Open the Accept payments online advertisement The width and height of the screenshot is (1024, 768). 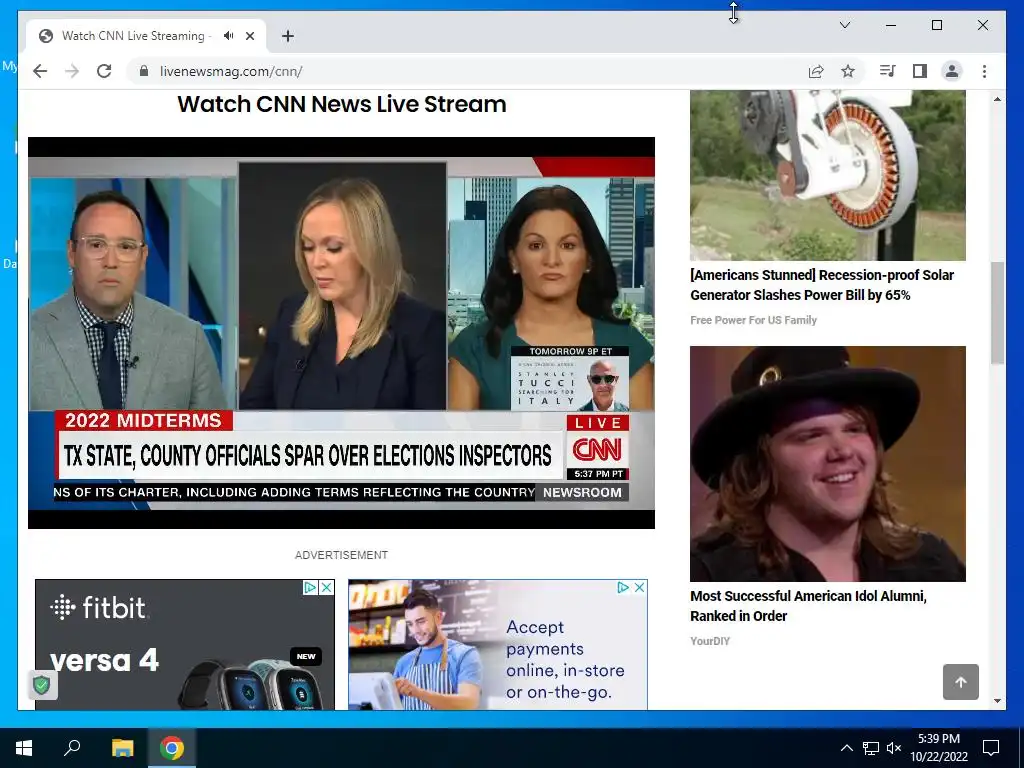[498, 645]
